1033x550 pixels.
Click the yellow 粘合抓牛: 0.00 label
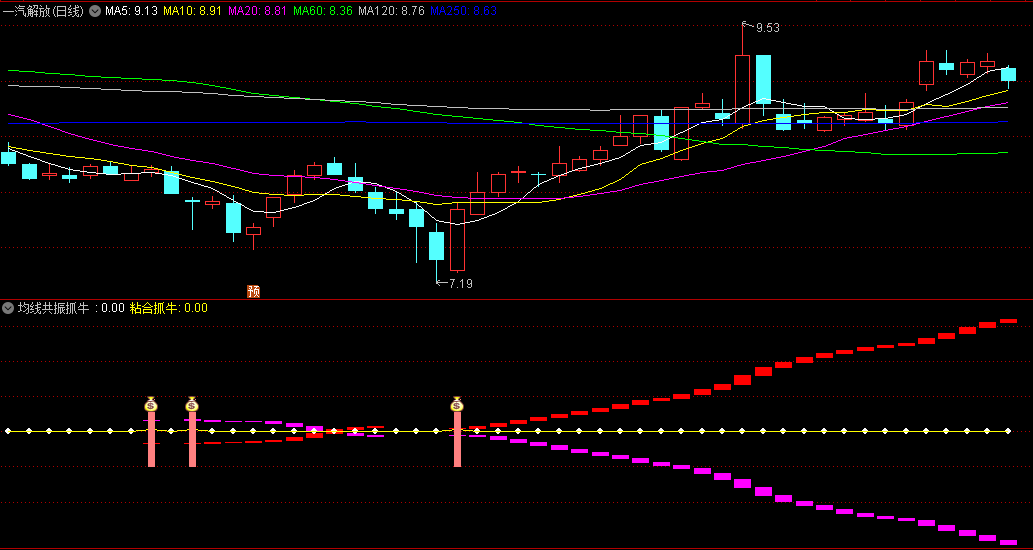169,308
